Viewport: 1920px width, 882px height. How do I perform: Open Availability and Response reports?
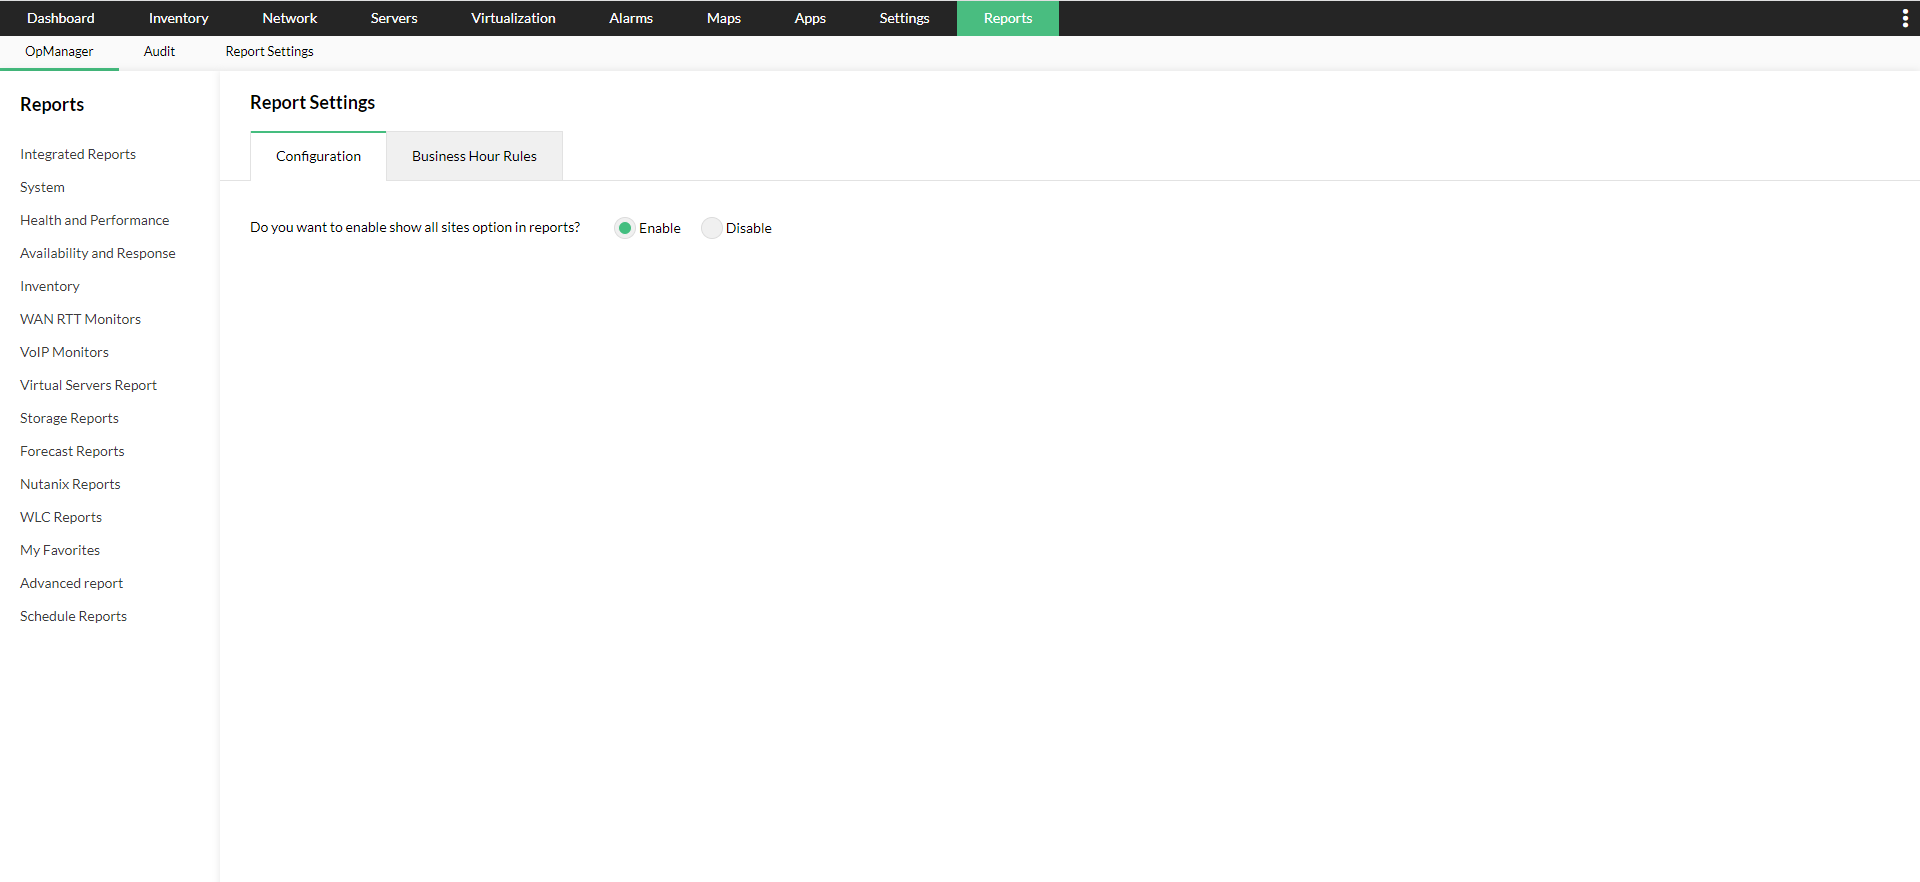click(97, 253)
